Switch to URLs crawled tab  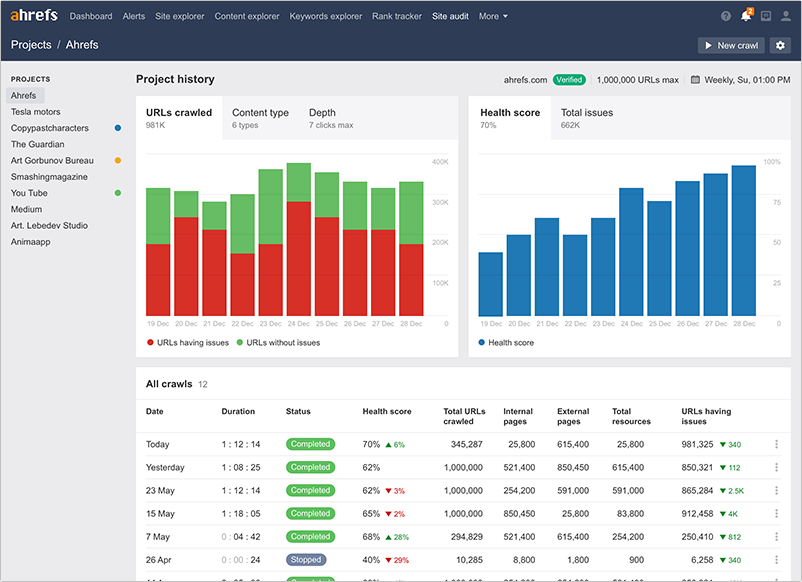[x=179, y=118]
